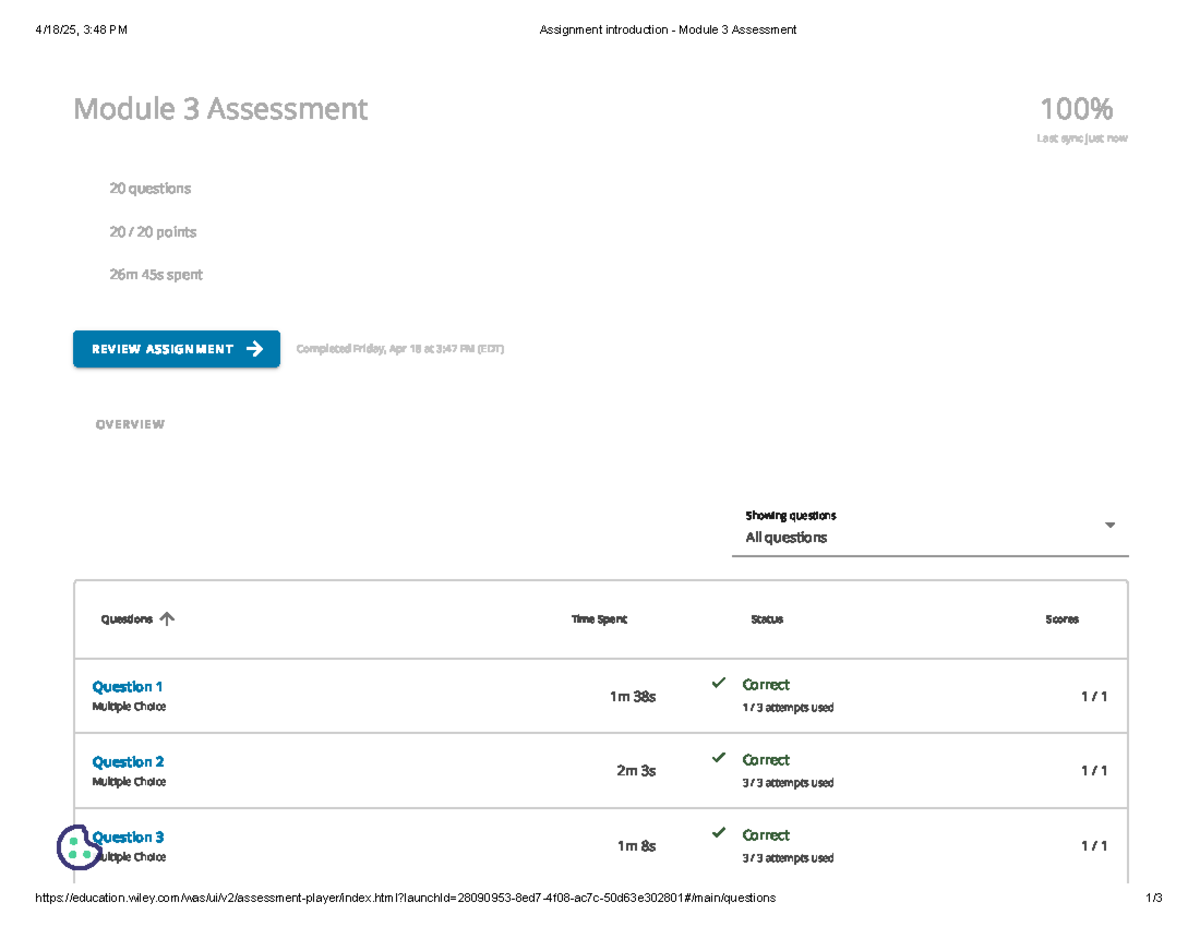Click the ascending sort arrow next to Questions header
Image resolution: width=1200 pixels, height=927 pixels.
[x=167, y=618]
